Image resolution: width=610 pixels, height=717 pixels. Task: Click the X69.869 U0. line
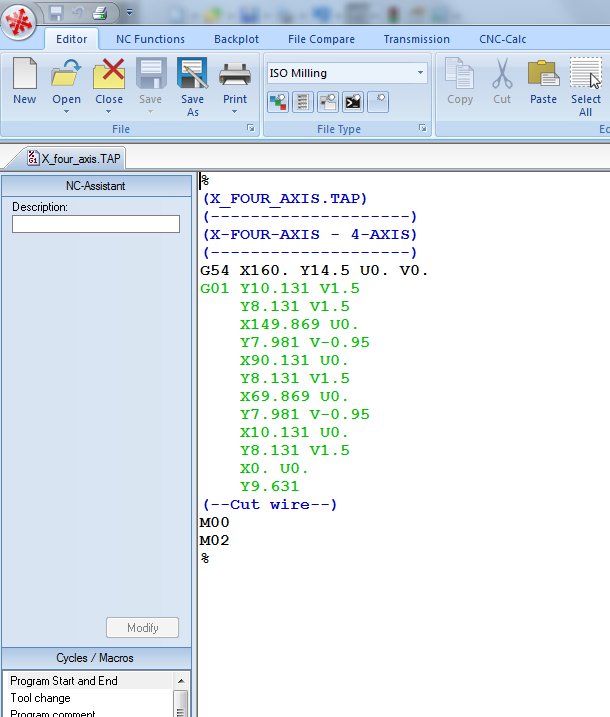(294, 396)
